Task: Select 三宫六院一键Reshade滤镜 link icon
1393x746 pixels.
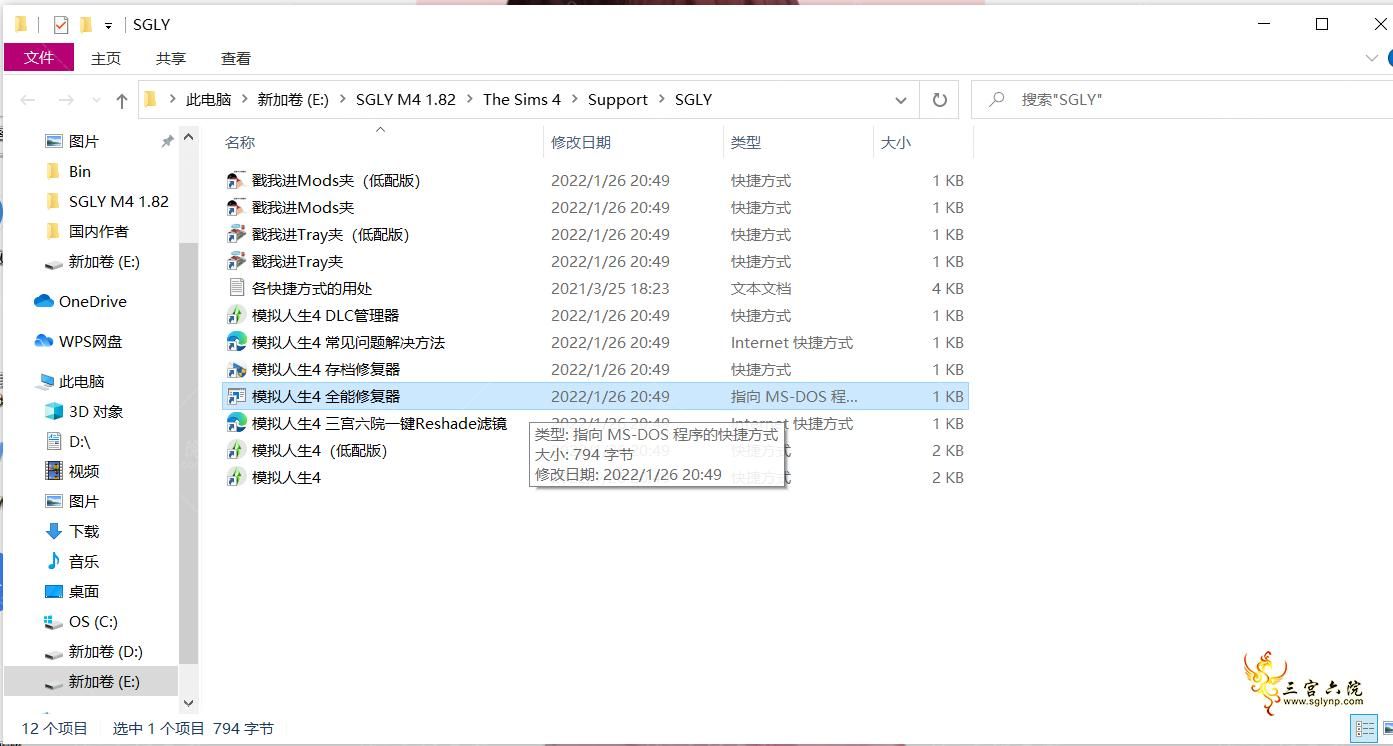Action: tap(236, 424)
